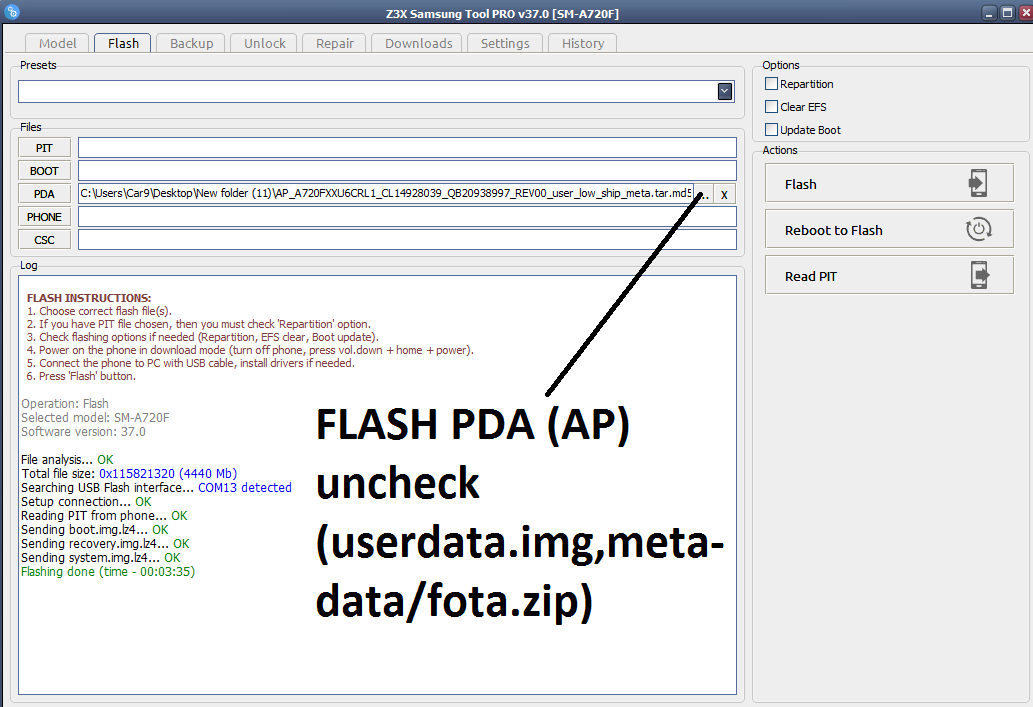Image resolution: width=1033 pixels, height=707 pixels.
Task: Maximize the Z3X Samsung Tool window
Action: click(x=1007, y=13)
